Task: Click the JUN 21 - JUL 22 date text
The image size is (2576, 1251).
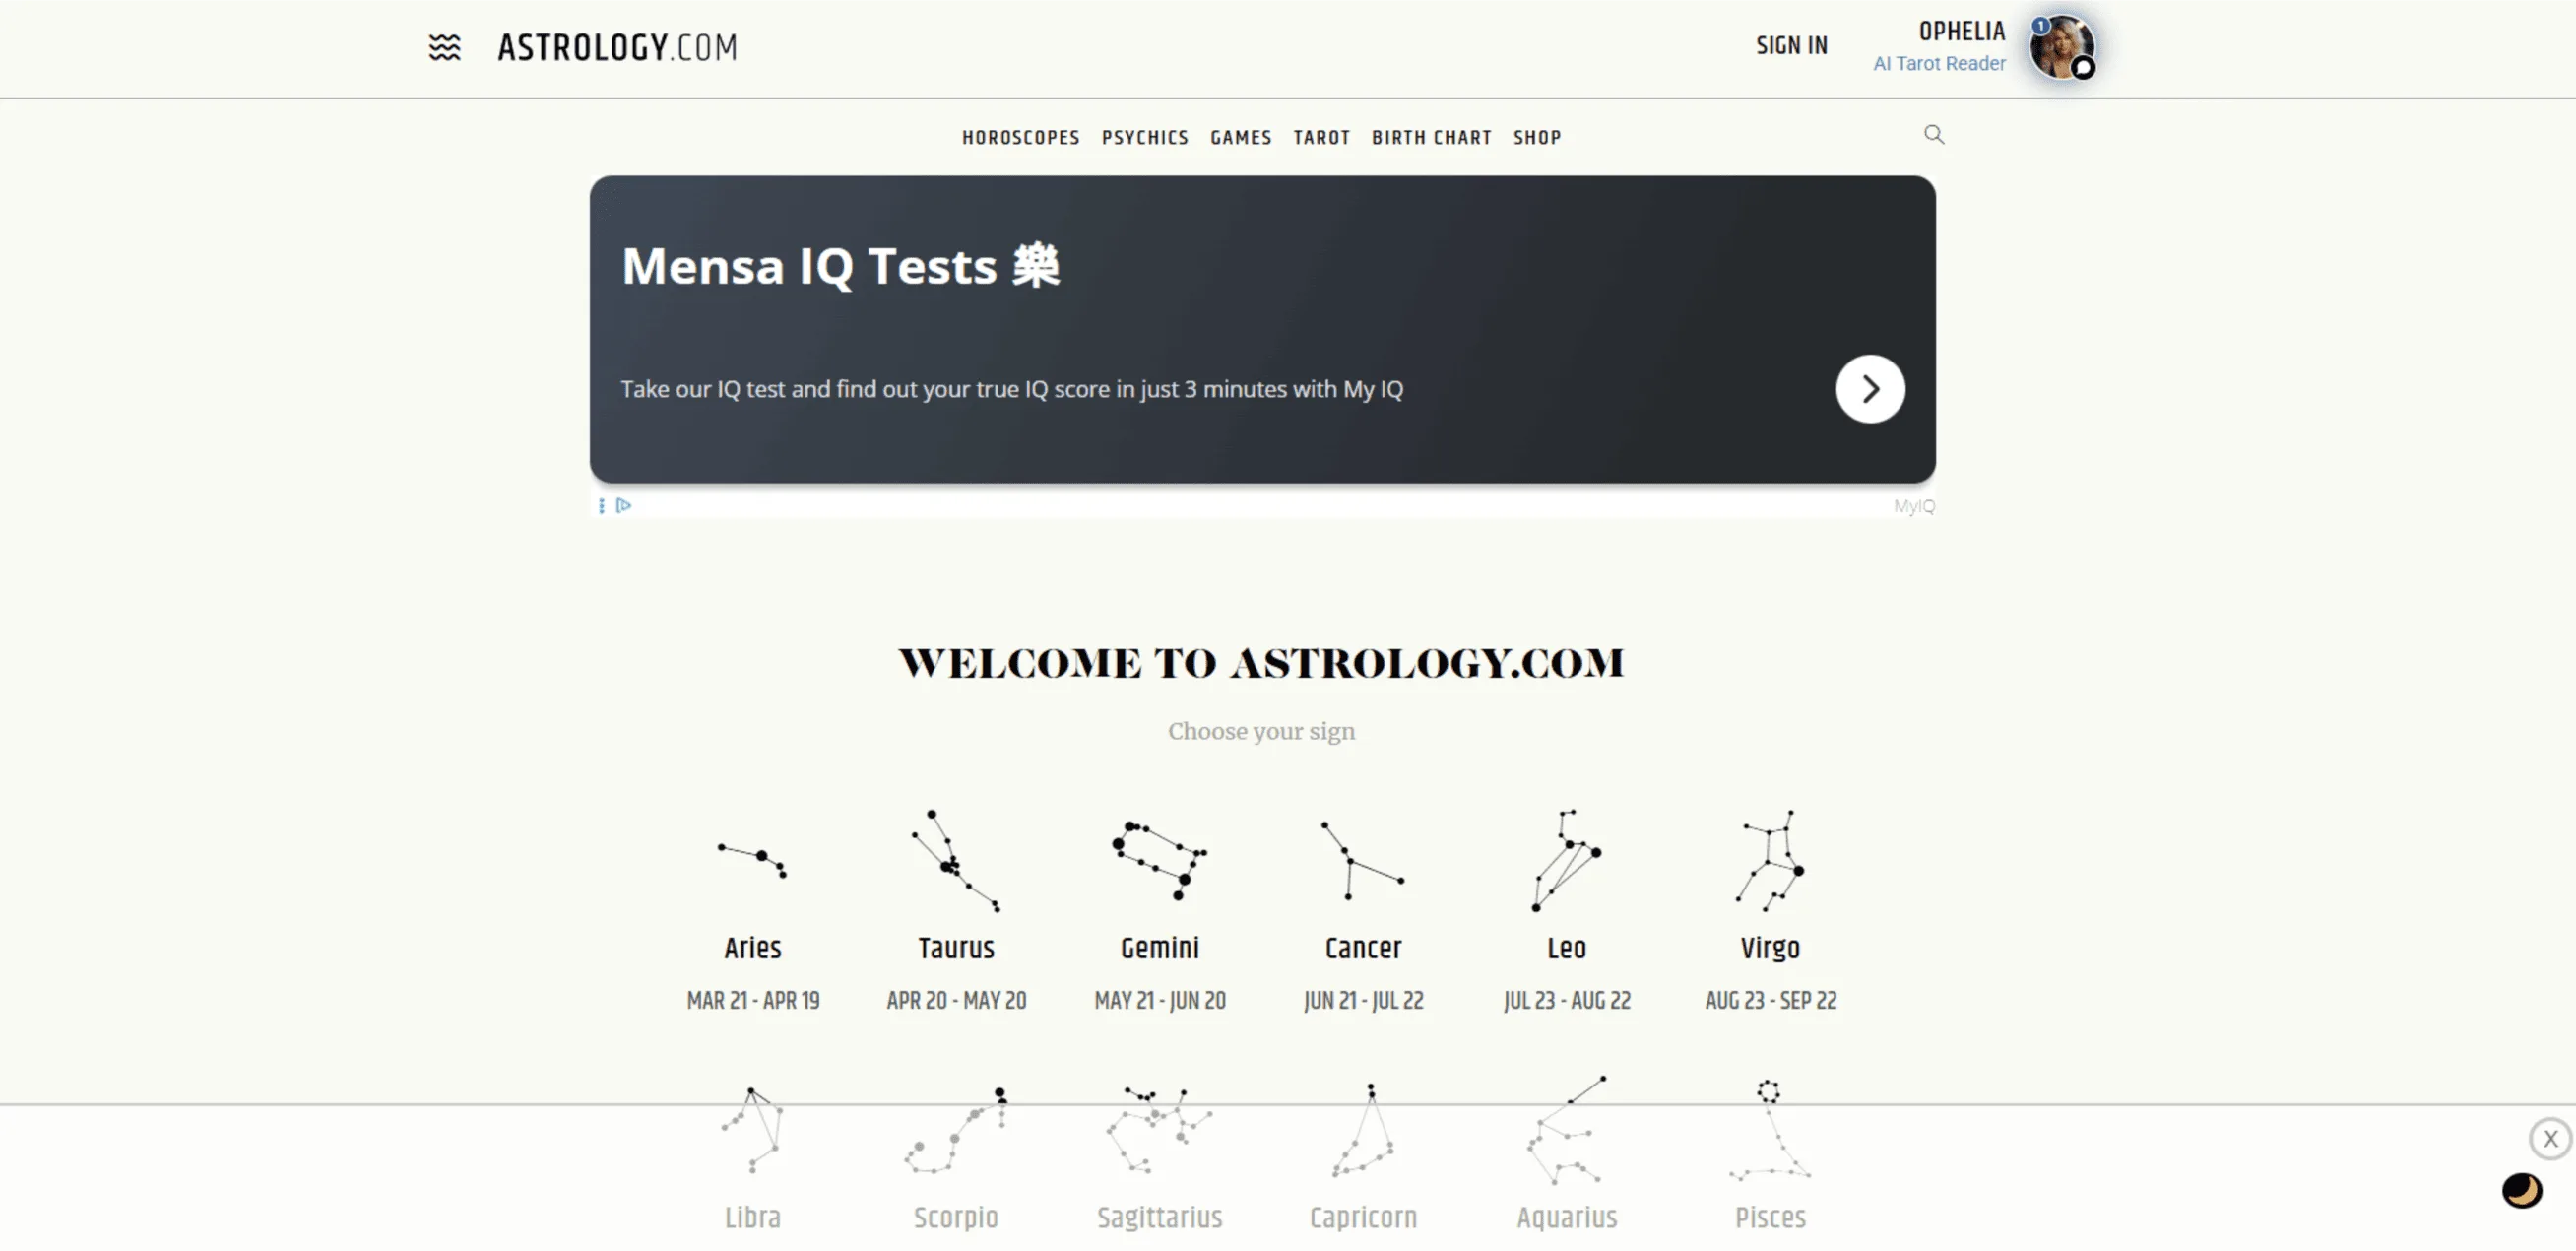Action: point(1362,1000)
